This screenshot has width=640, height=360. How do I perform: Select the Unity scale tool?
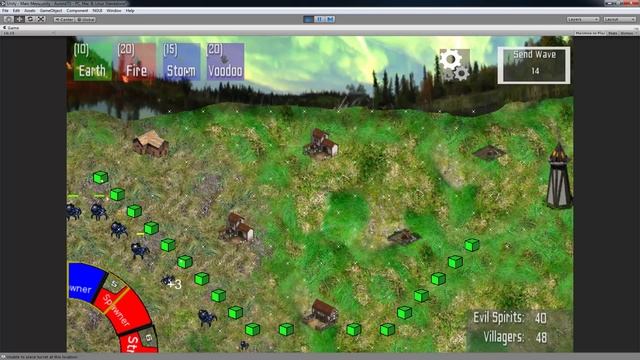tap(41, 19)
